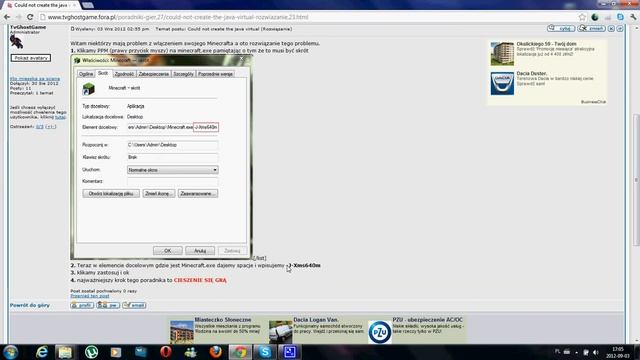Click the 'Element docelowy' target field
The height and width of the screenshot is (360, 640).
point(173,127)
